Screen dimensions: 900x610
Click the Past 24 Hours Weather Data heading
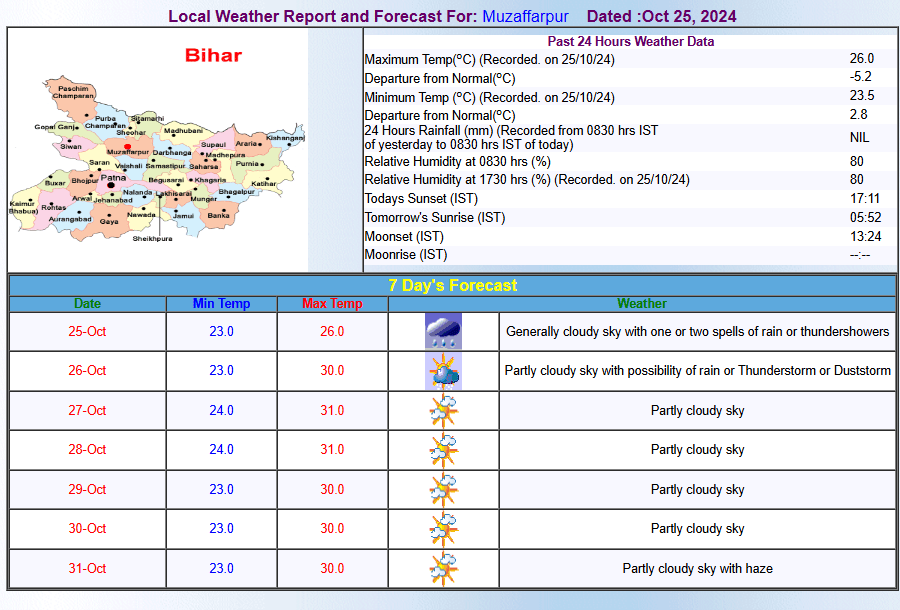coord(630,41)
